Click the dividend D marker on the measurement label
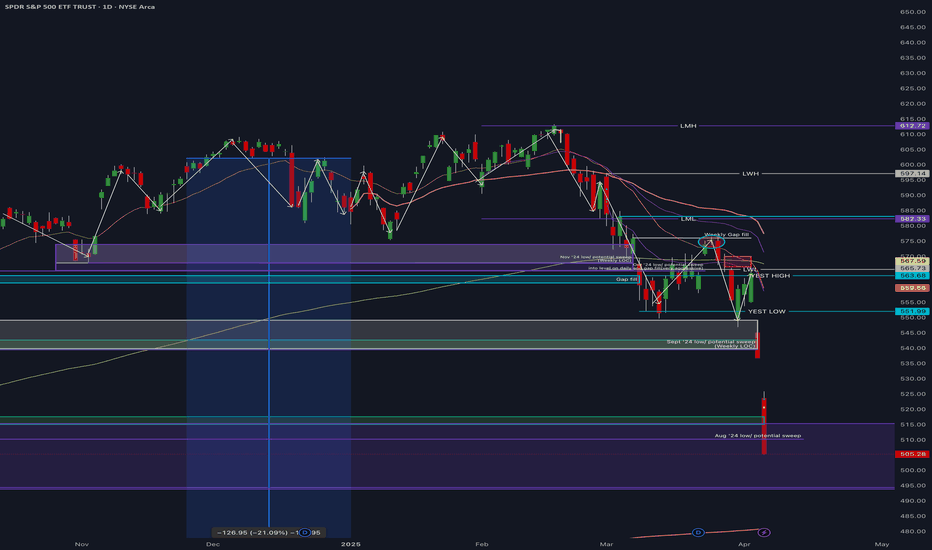Image resolution: width=932 pixels, height=550 pixels. [x=305, y=532]
